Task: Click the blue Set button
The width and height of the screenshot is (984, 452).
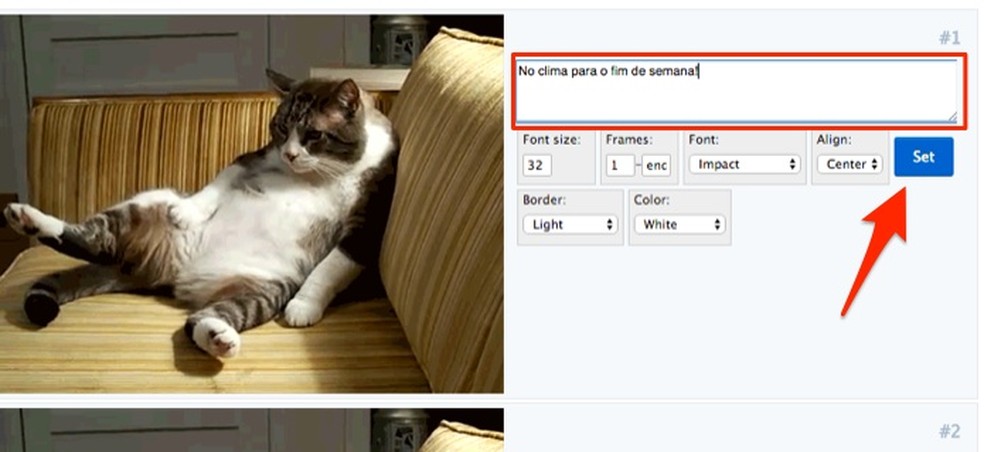Action: click(x=924, y=157)
